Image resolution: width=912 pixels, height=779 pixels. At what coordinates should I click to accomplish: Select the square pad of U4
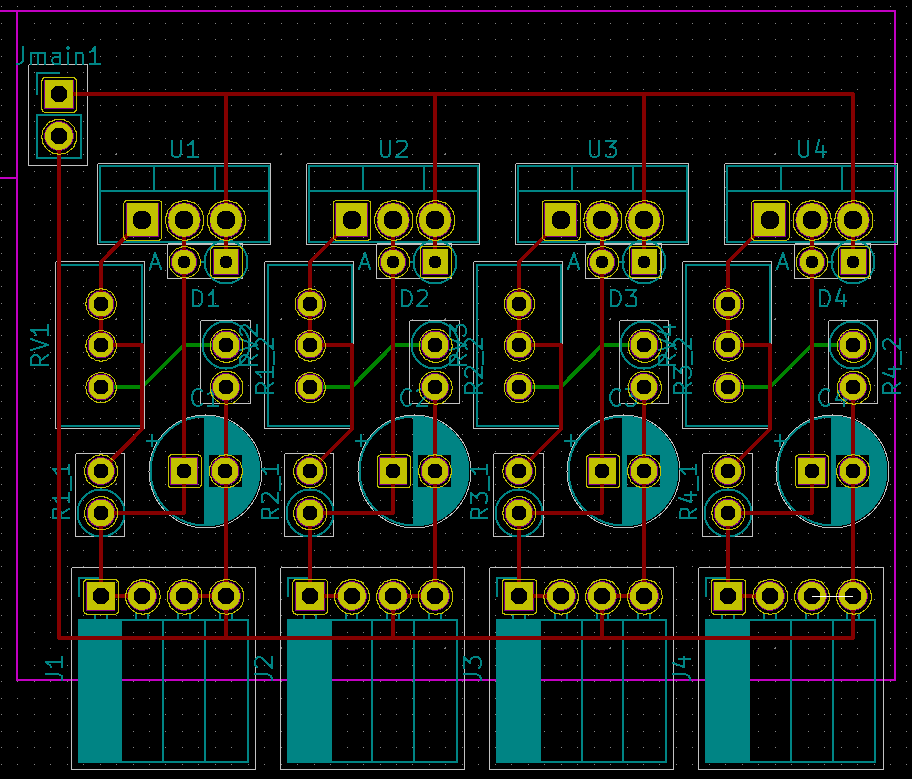coord(770,220)
